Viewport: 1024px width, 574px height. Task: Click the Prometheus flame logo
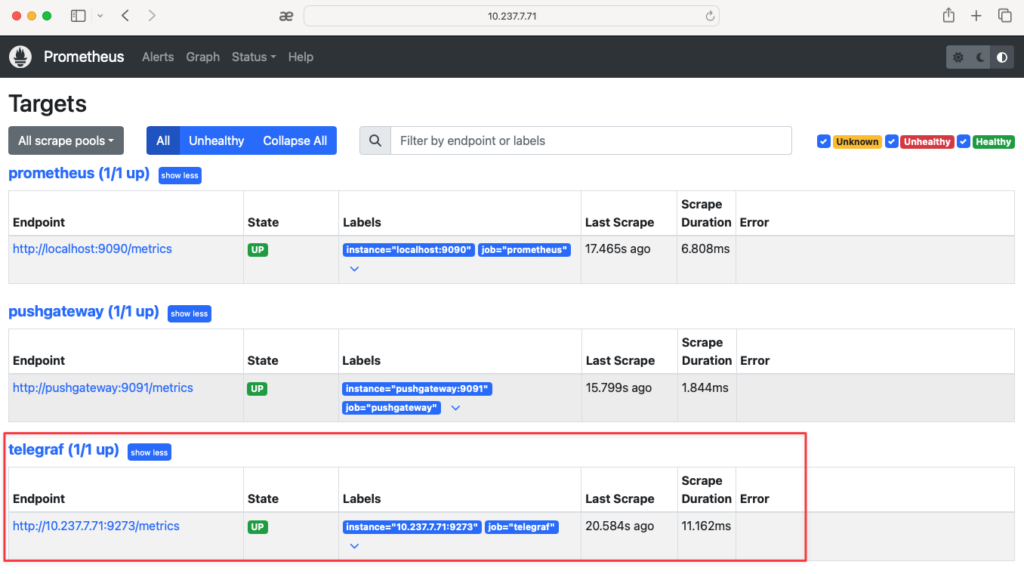pyautogui.click(x=20, y=57)
